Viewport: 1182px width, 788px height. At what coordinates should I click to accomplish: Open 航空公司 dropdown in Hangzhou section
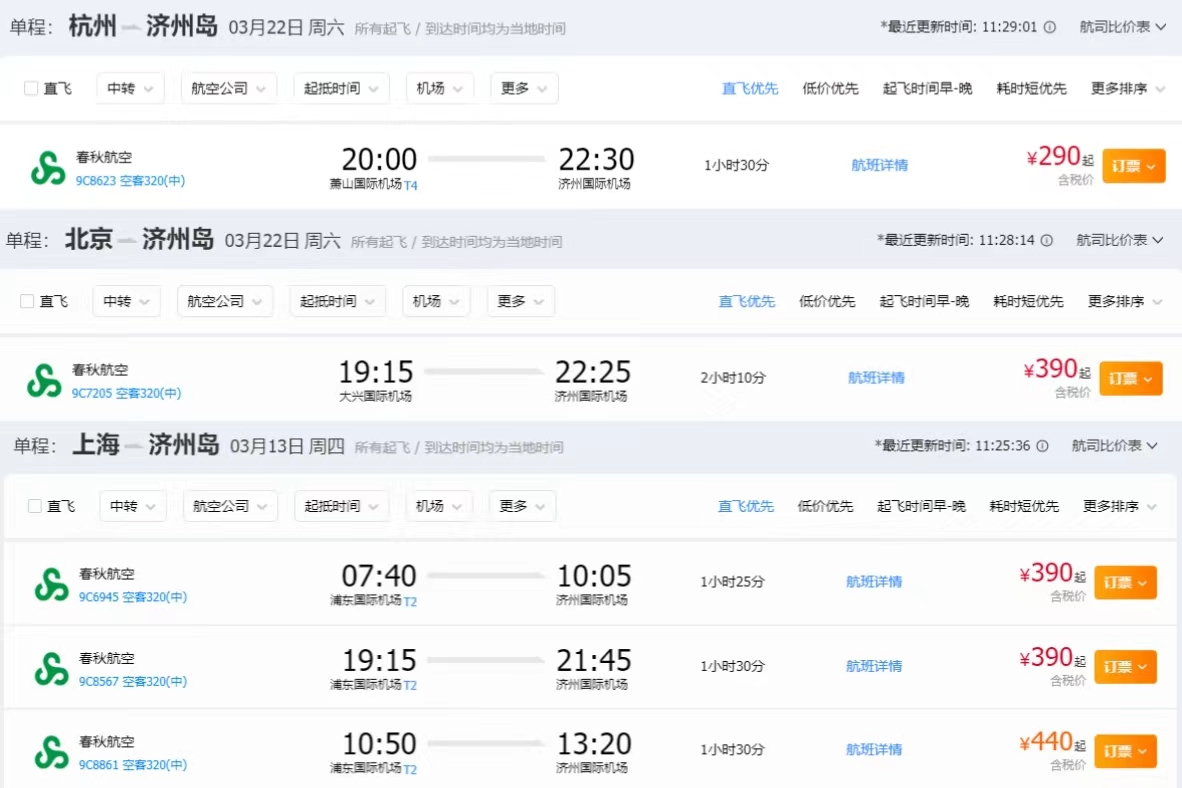click(229, 88)
